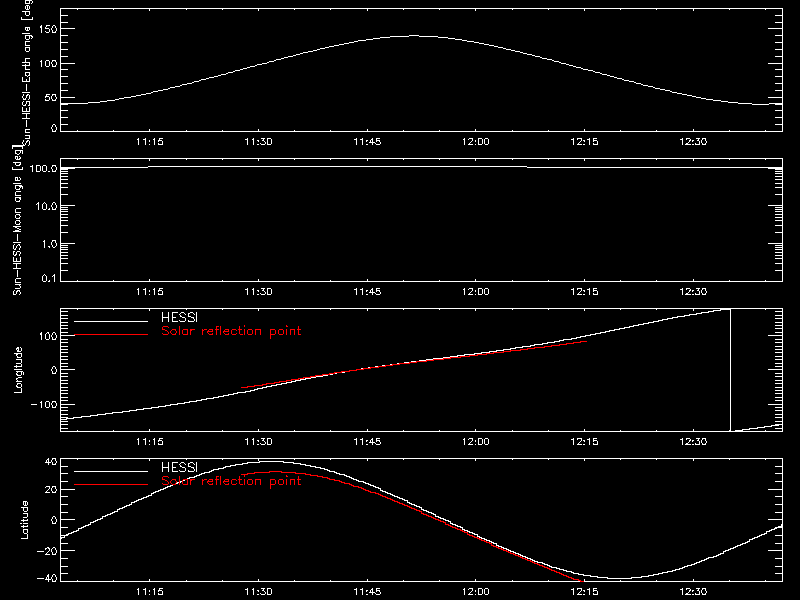This screenshot has width=800, height=600.
Task: Click the vertical longitude wrap line
Action: 731,370
